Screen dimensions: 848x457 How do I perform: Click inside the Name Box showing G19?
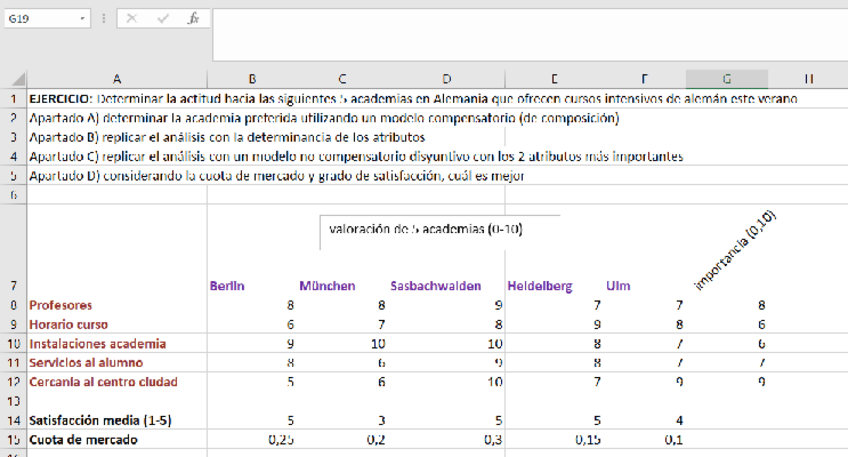pos(40,19)
